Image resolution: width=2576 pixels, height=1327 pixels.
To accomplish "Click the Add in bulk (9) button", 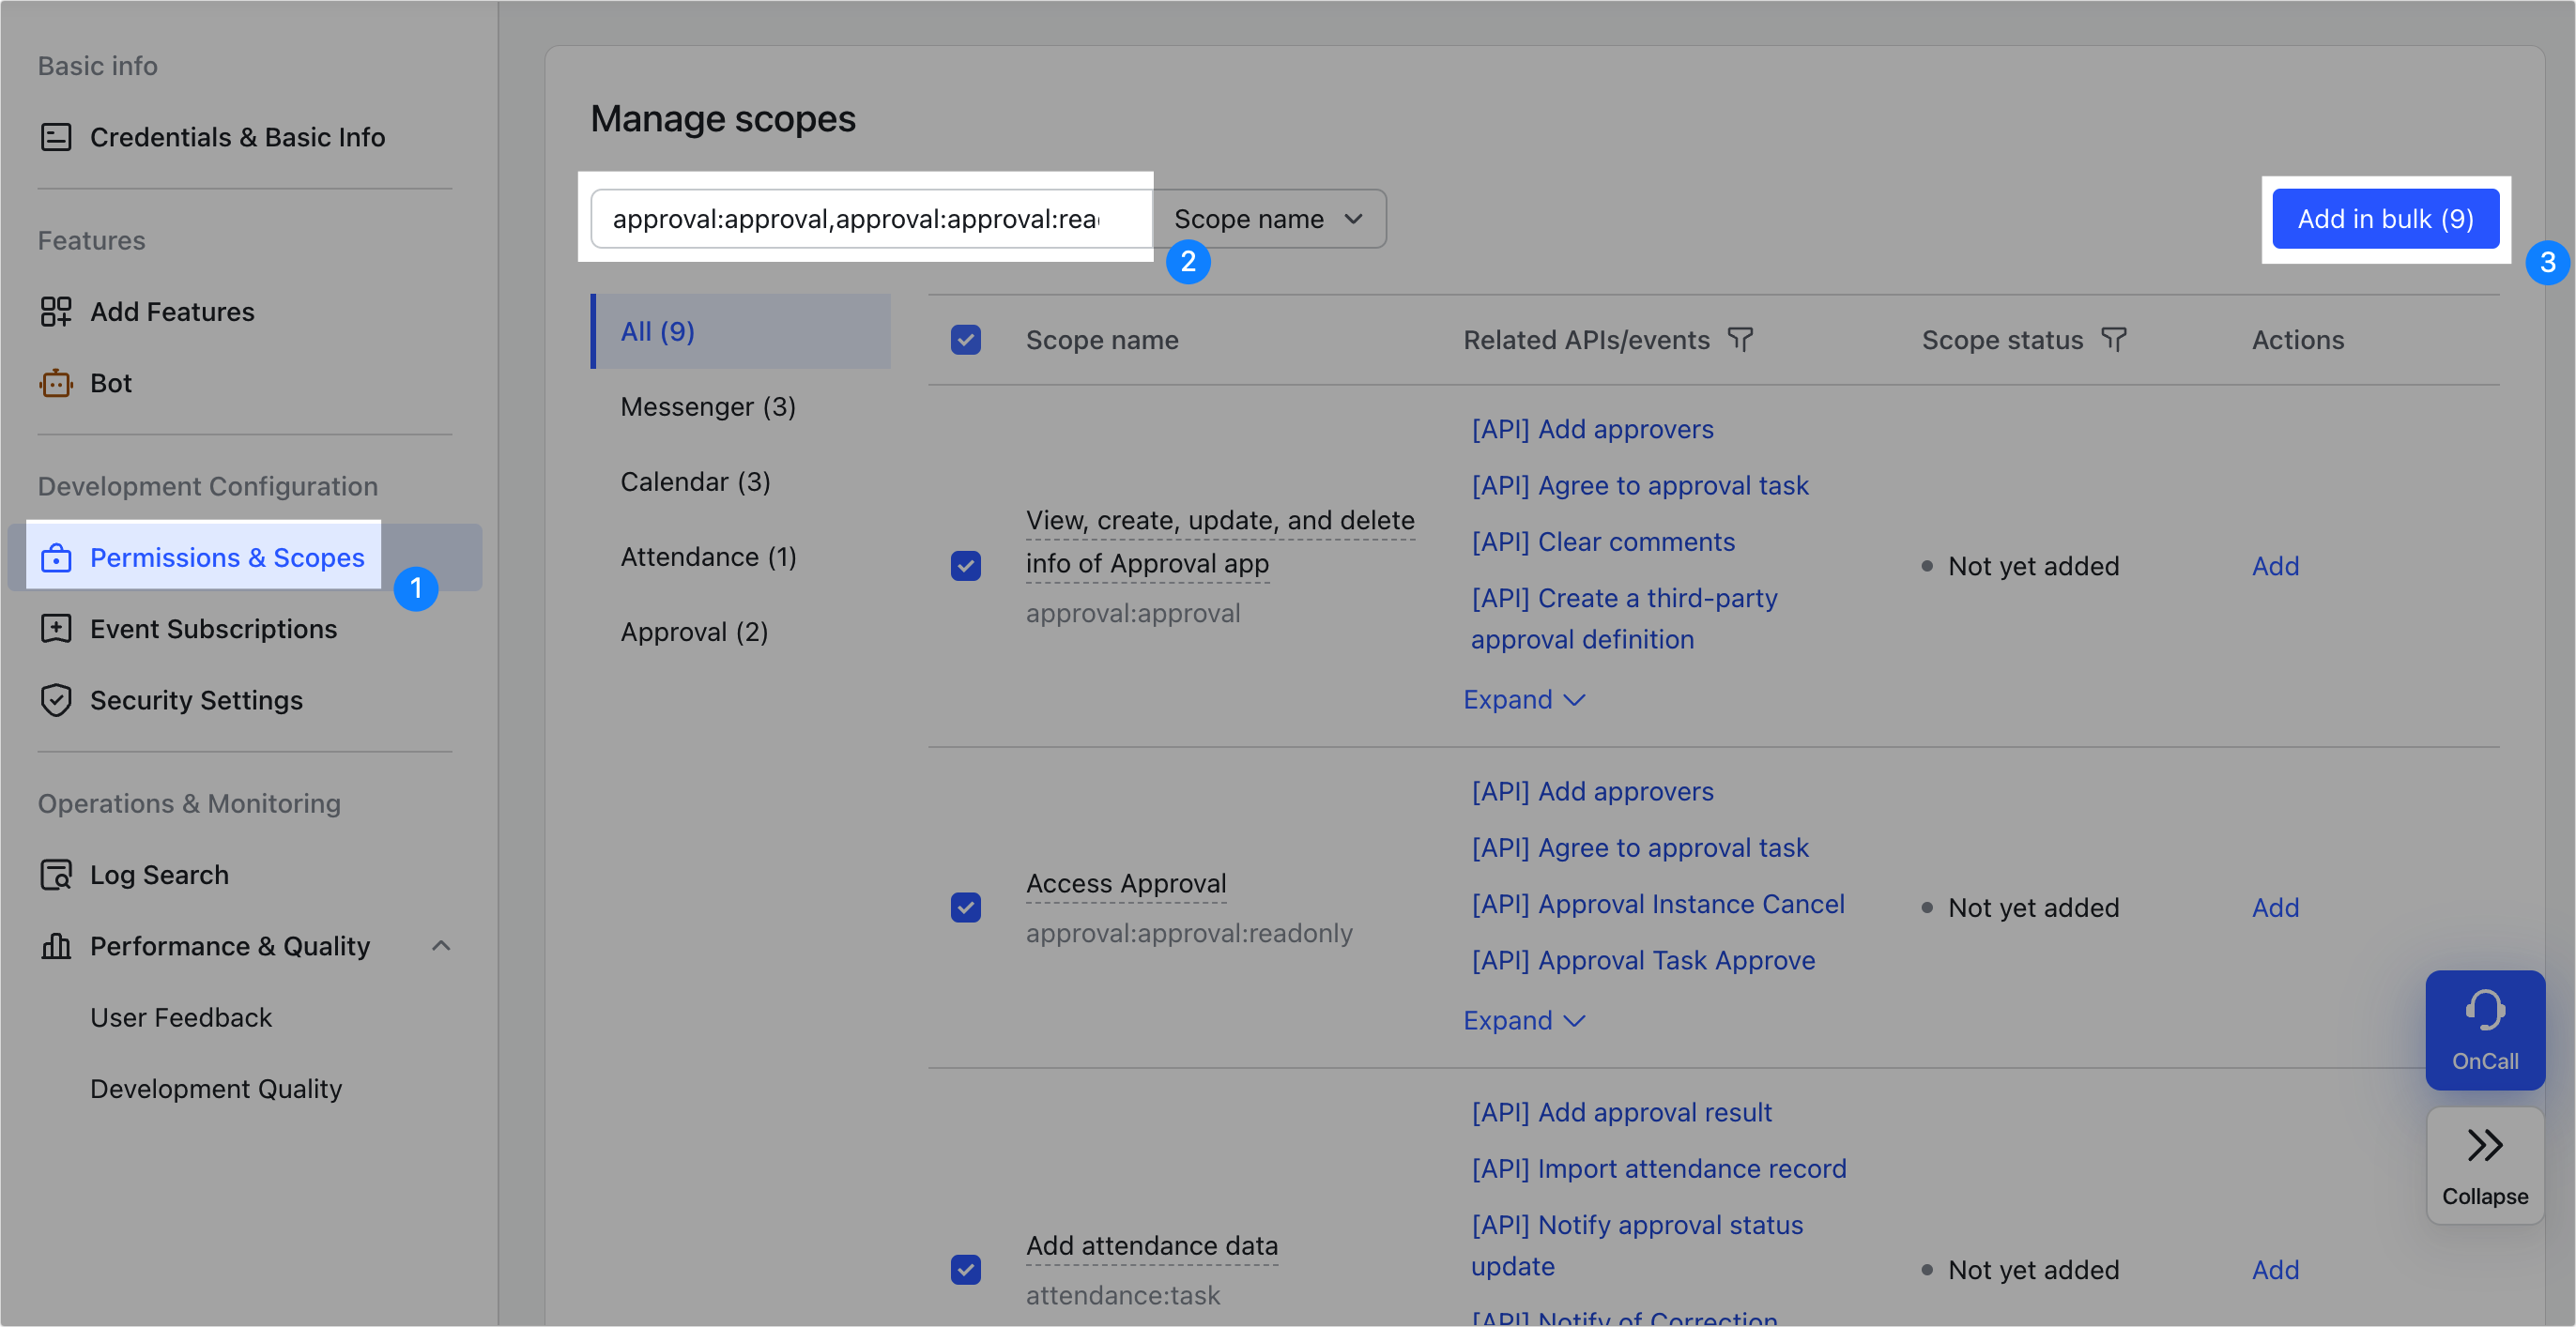I will click(2385, 219).
